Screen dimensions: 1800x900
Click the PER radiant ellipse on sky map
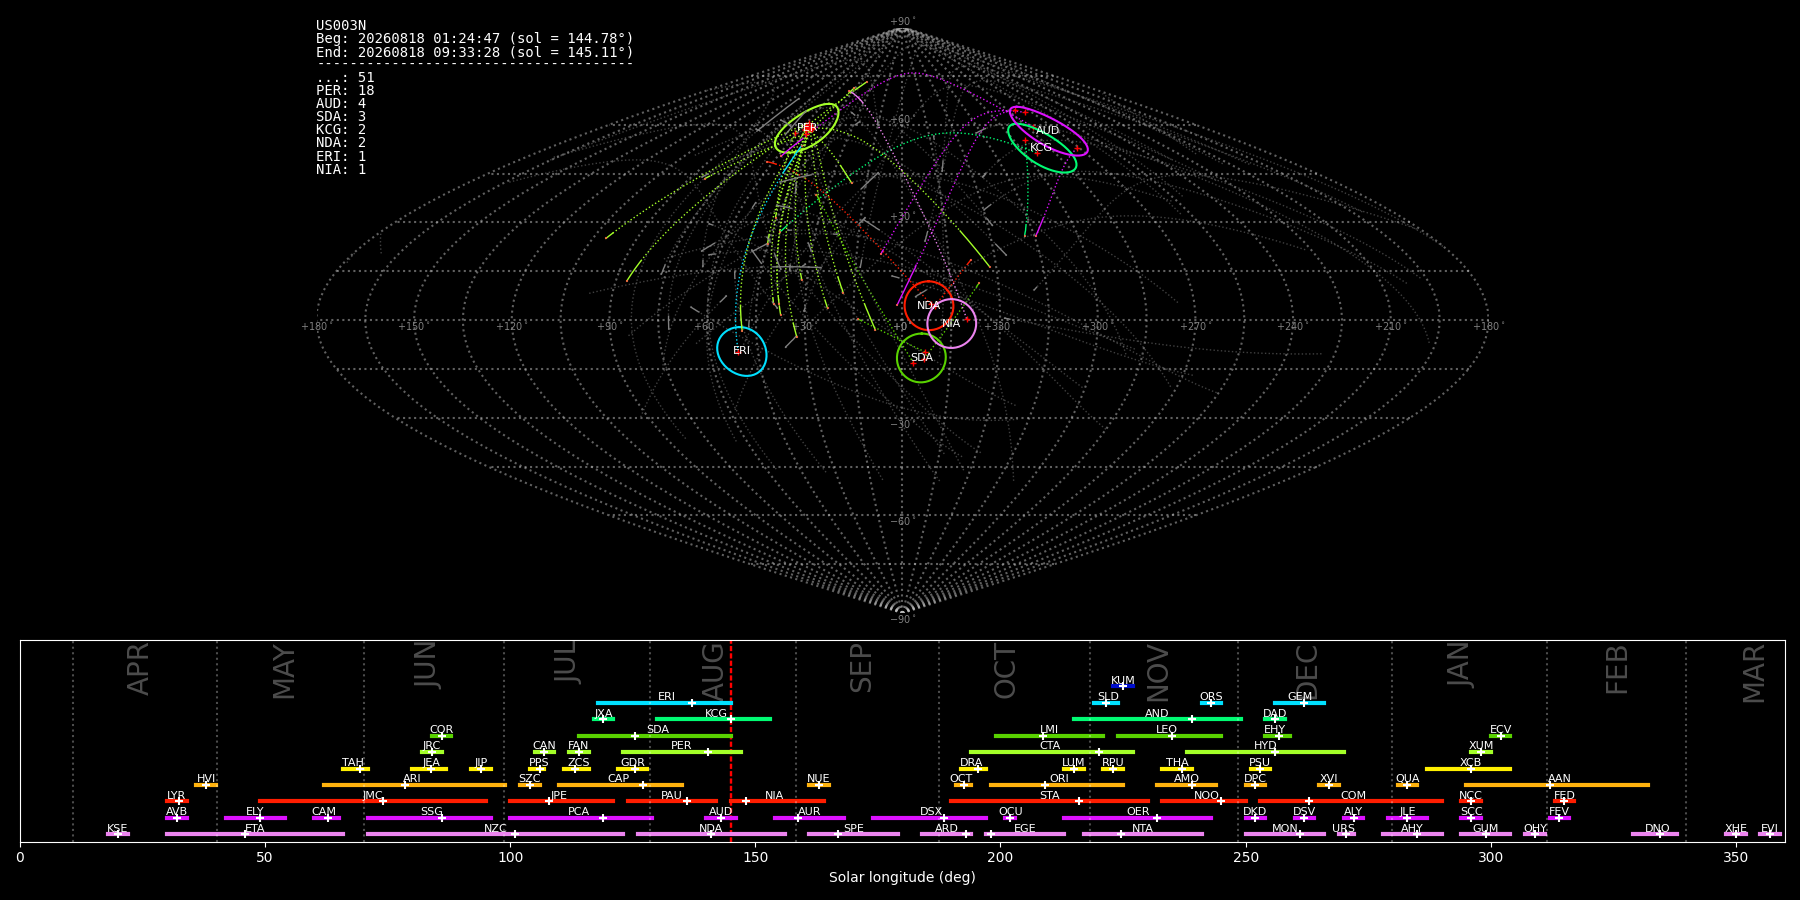pos(806,128)
